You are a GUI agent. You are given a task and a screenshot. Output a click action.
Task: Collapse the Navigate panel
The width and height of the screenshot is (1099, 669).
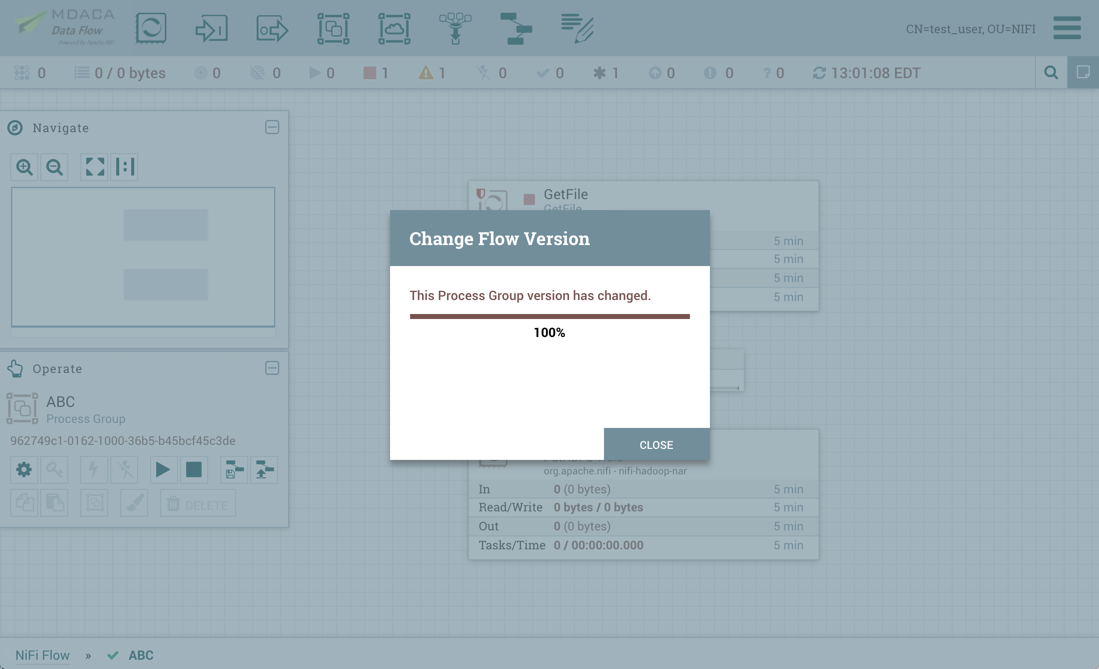[271, 127]
